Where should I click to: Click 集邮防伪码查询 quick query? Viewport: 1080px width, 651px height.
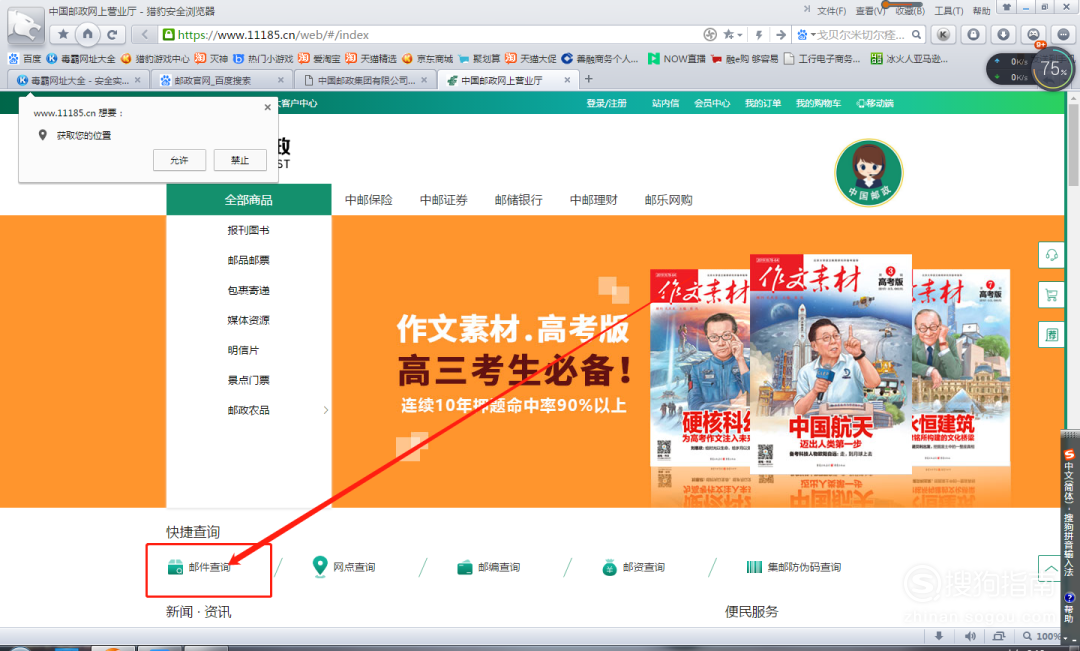(793, 567)
